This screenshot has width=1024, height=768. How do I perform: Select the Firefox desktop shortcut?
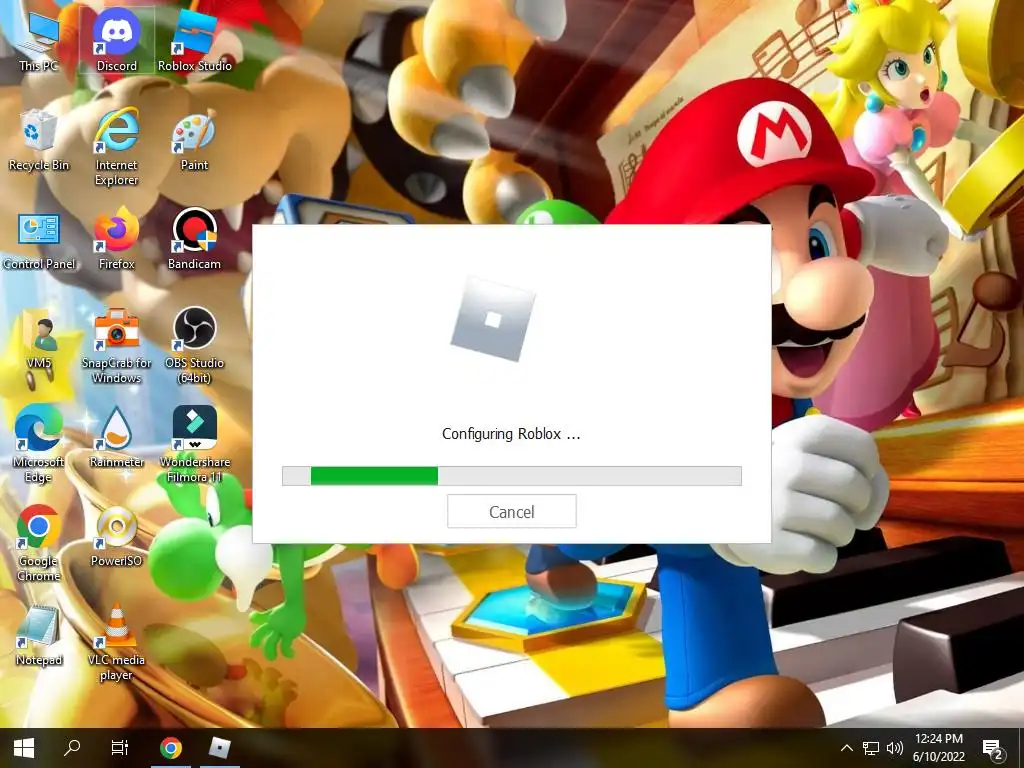point(117,240)
